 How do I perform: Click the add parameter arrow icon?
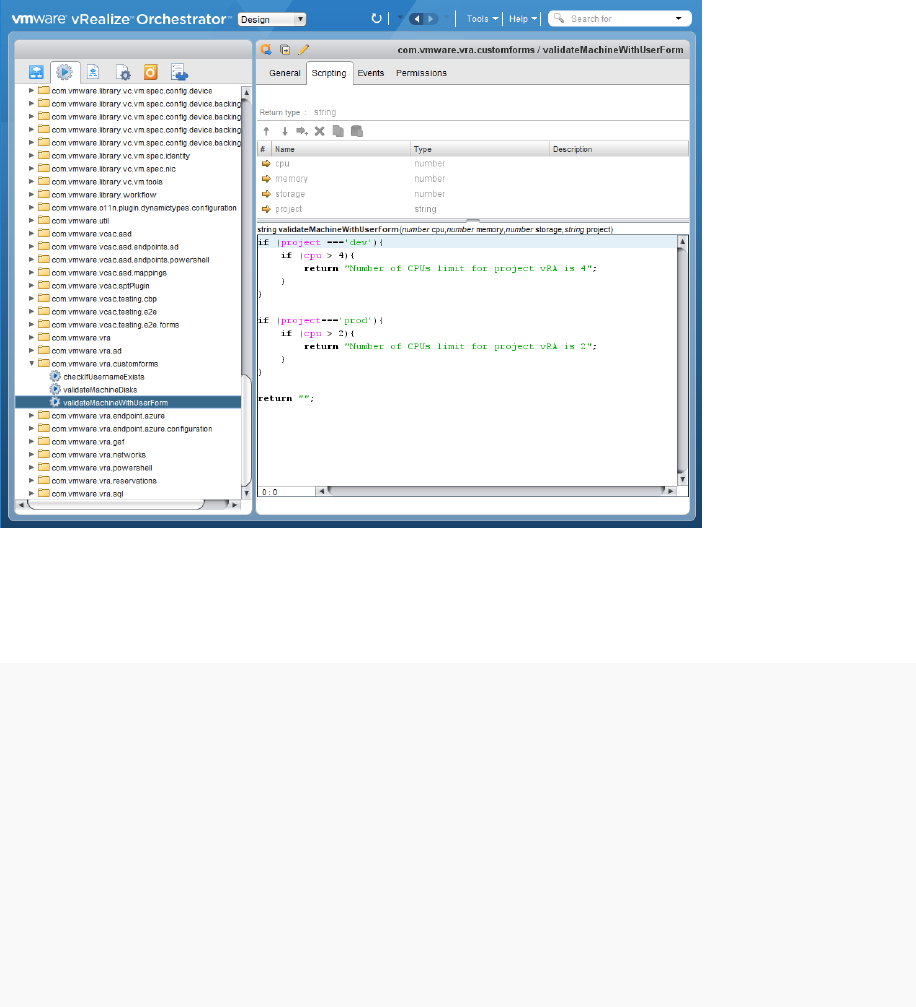pyautogui.click(x=302, y=131)
